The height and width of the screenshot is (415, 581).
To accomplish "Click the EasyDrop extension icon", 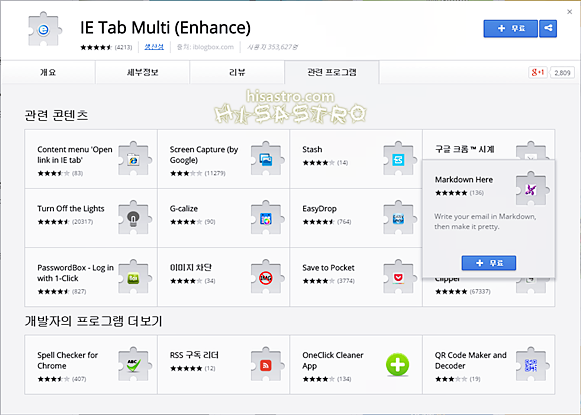I will coord(399,218).
